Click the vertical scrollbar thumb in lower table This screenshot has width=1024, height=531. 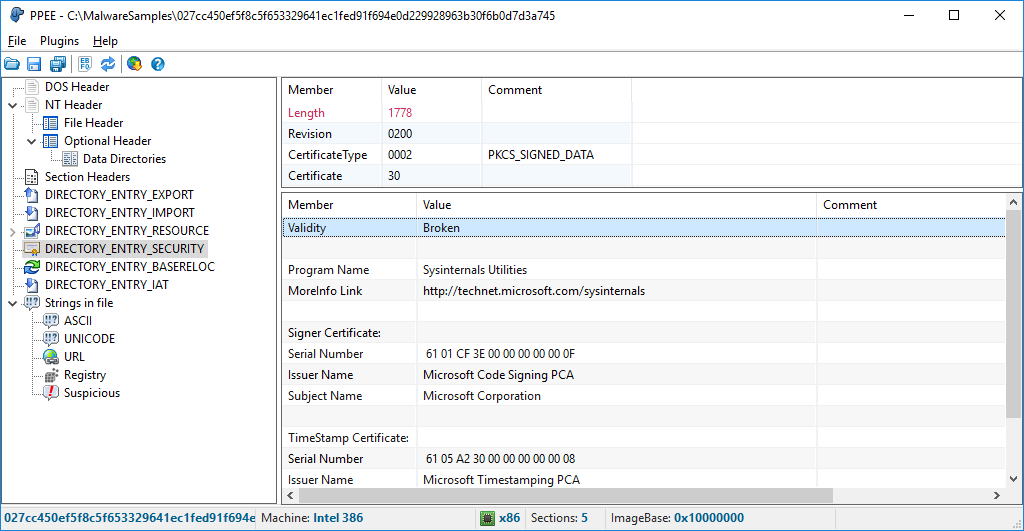pos(1013,314)
